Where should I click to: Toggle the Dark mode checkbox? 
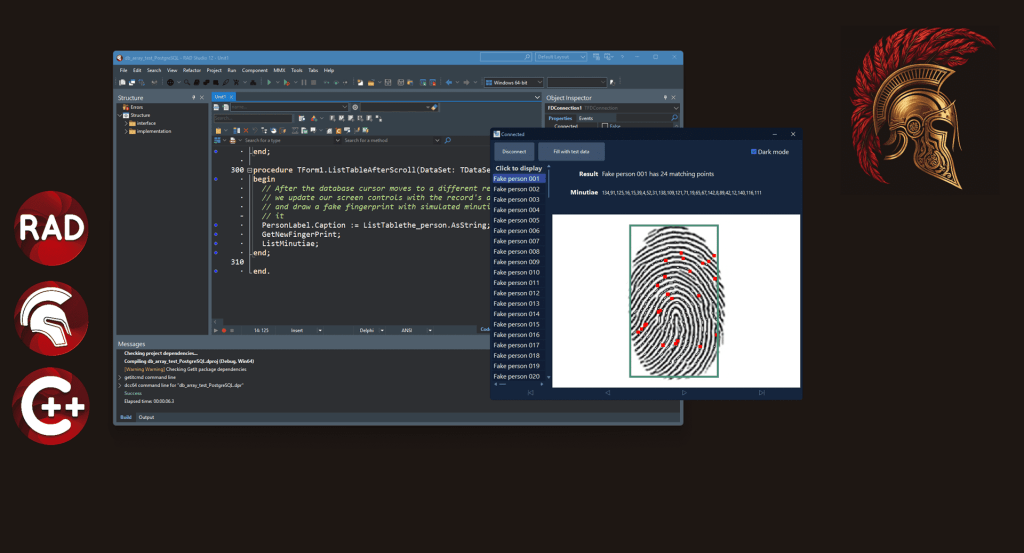point(753,152)
